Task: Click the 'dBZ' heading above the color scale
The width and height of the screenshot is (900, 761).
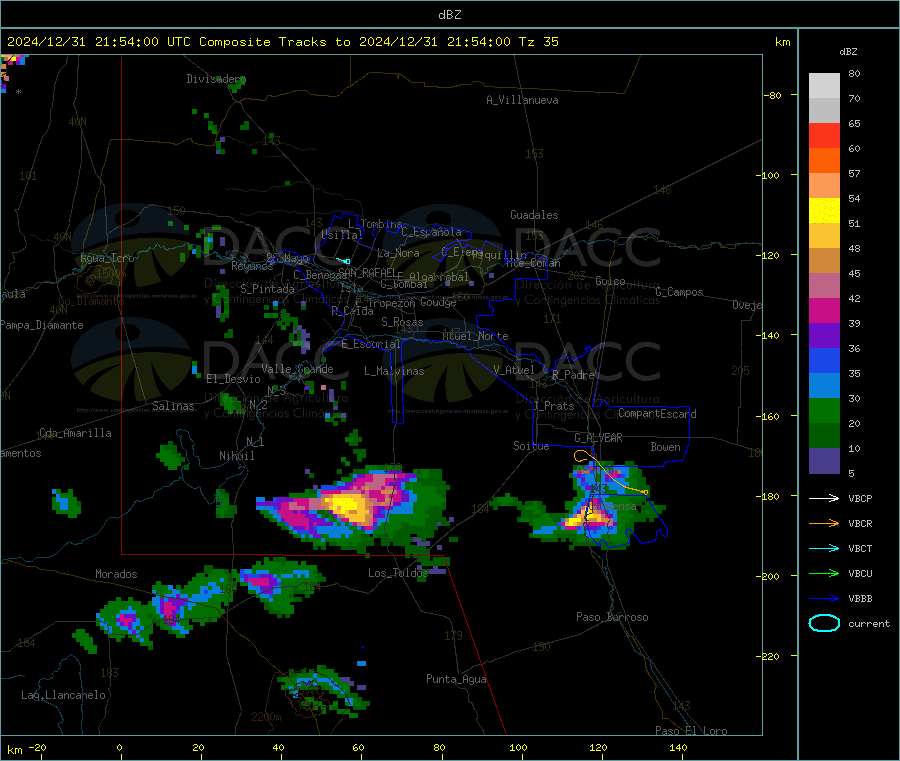Action: (848, 52)
